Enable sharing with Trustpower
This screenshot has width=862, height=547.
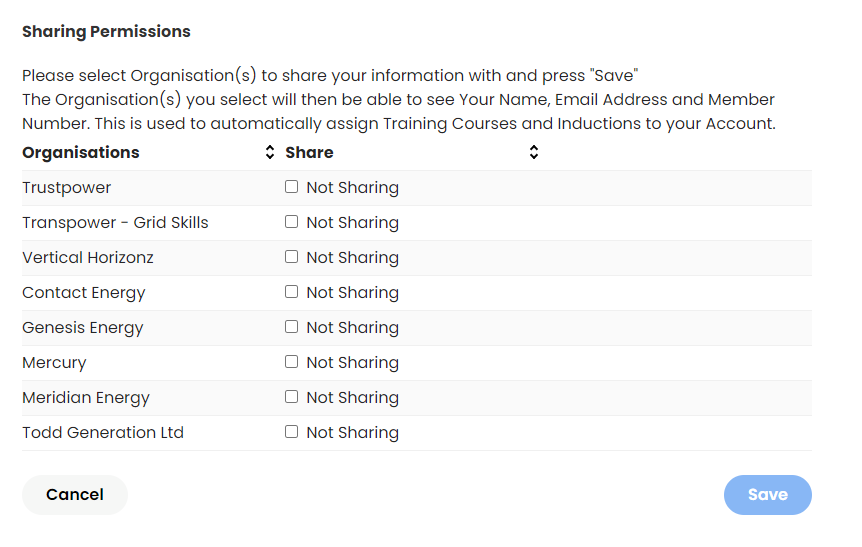click(292, 187)
